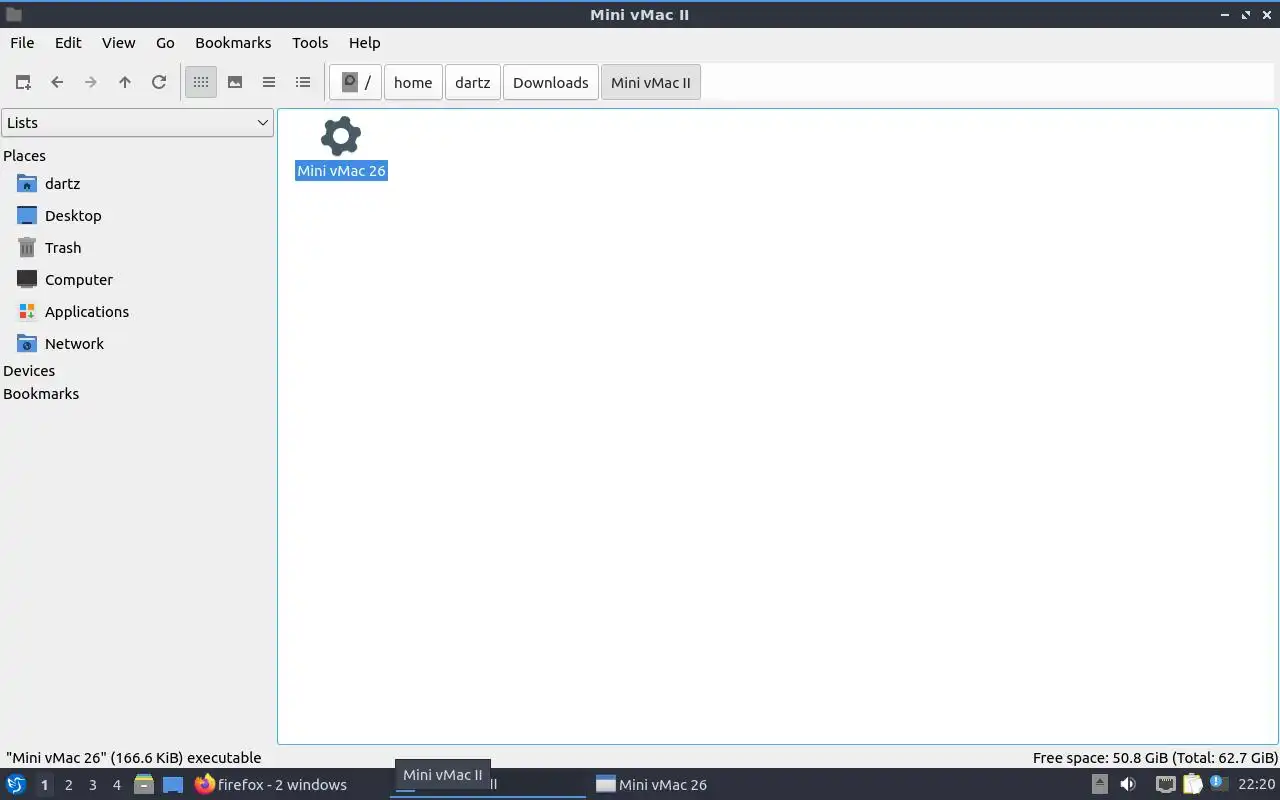
Task: Open the Help menu
Action: coord(364,43)
